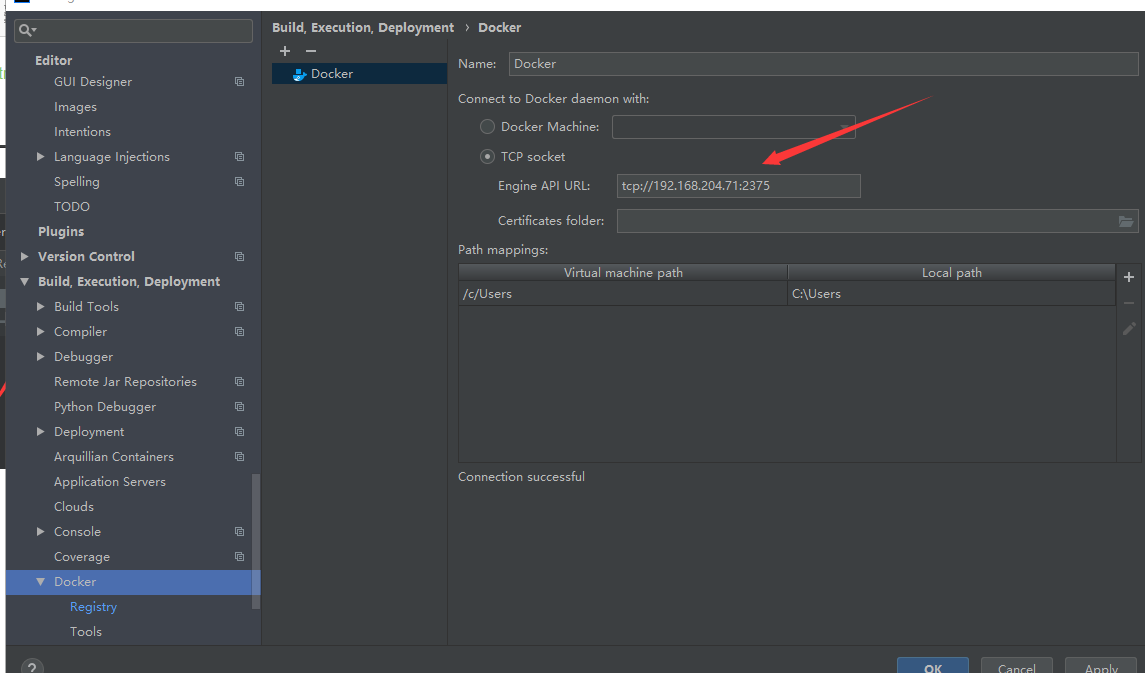
Task: Click the GUI Designer settings toggle icon
Action: point(238,81)
